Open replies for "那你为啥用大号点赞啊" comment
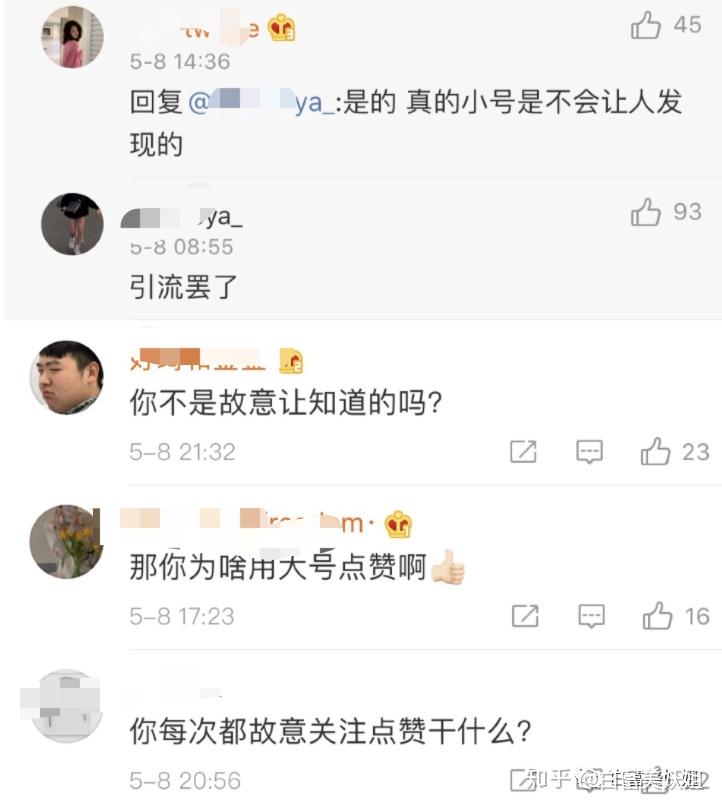Screen dimensions: 722x810 pyautogui.click(x=591, y=616)
